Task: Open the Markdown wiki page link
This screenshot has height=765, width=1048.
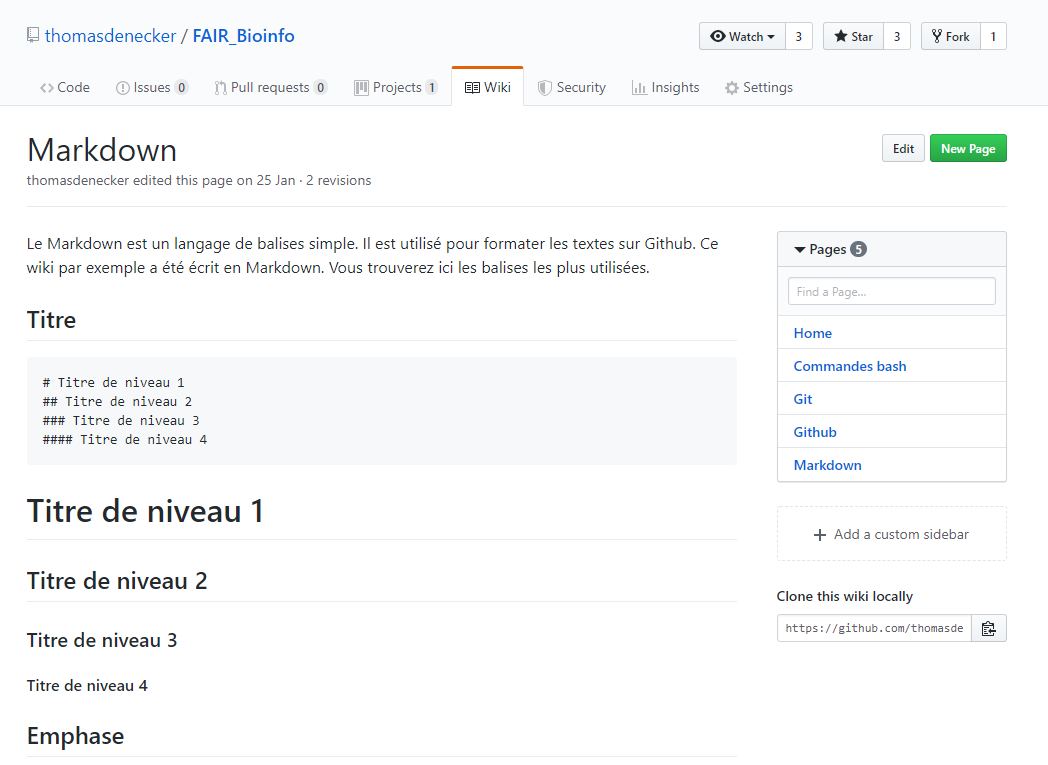Action: pos(827,466)
